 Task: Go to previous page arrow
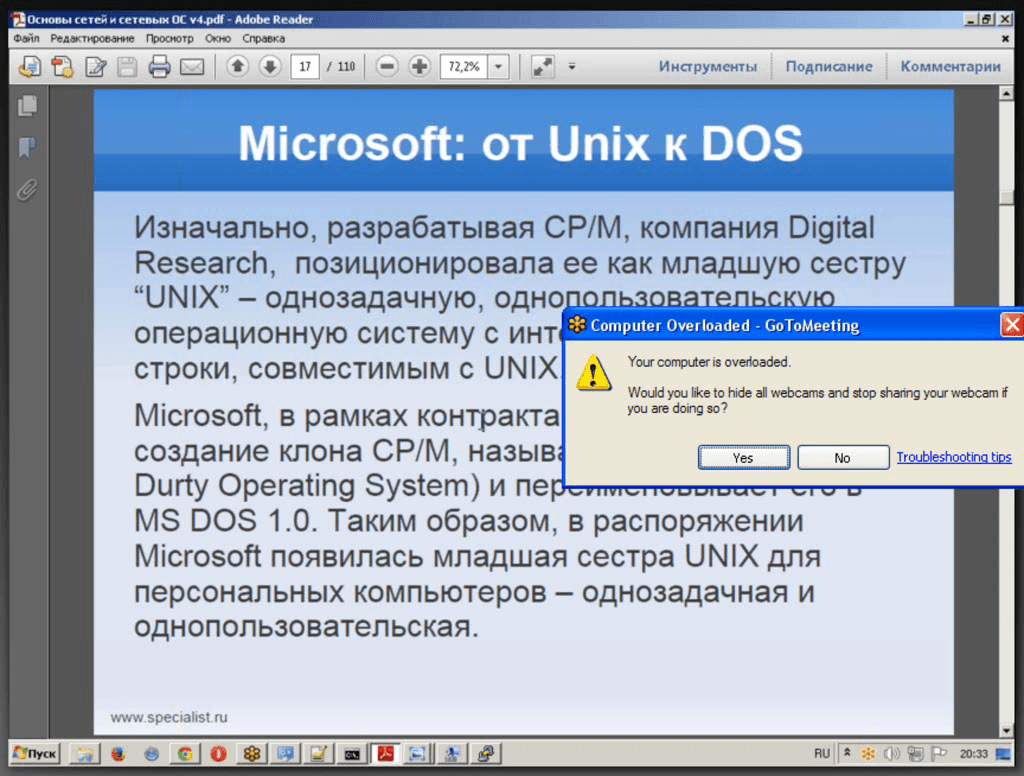238,66
